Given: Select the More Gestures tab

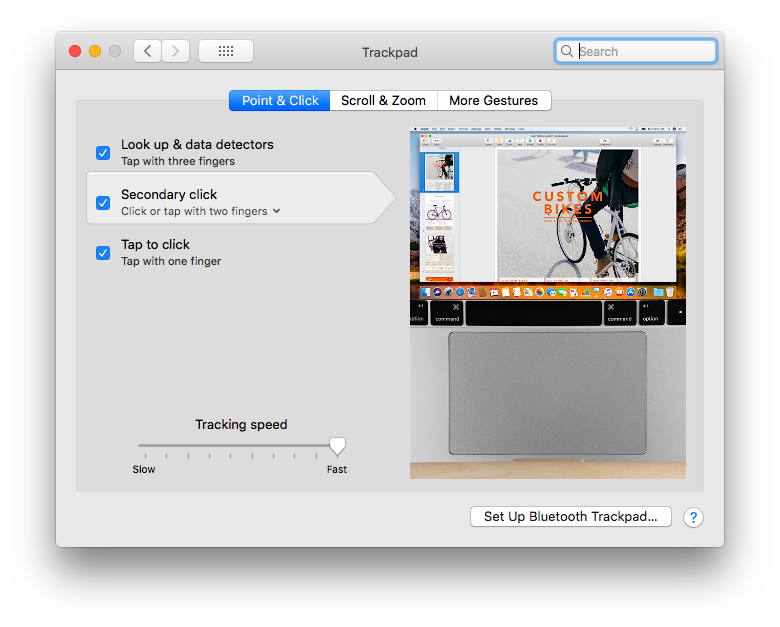Looking at the screenshot, I should [493, 101].
